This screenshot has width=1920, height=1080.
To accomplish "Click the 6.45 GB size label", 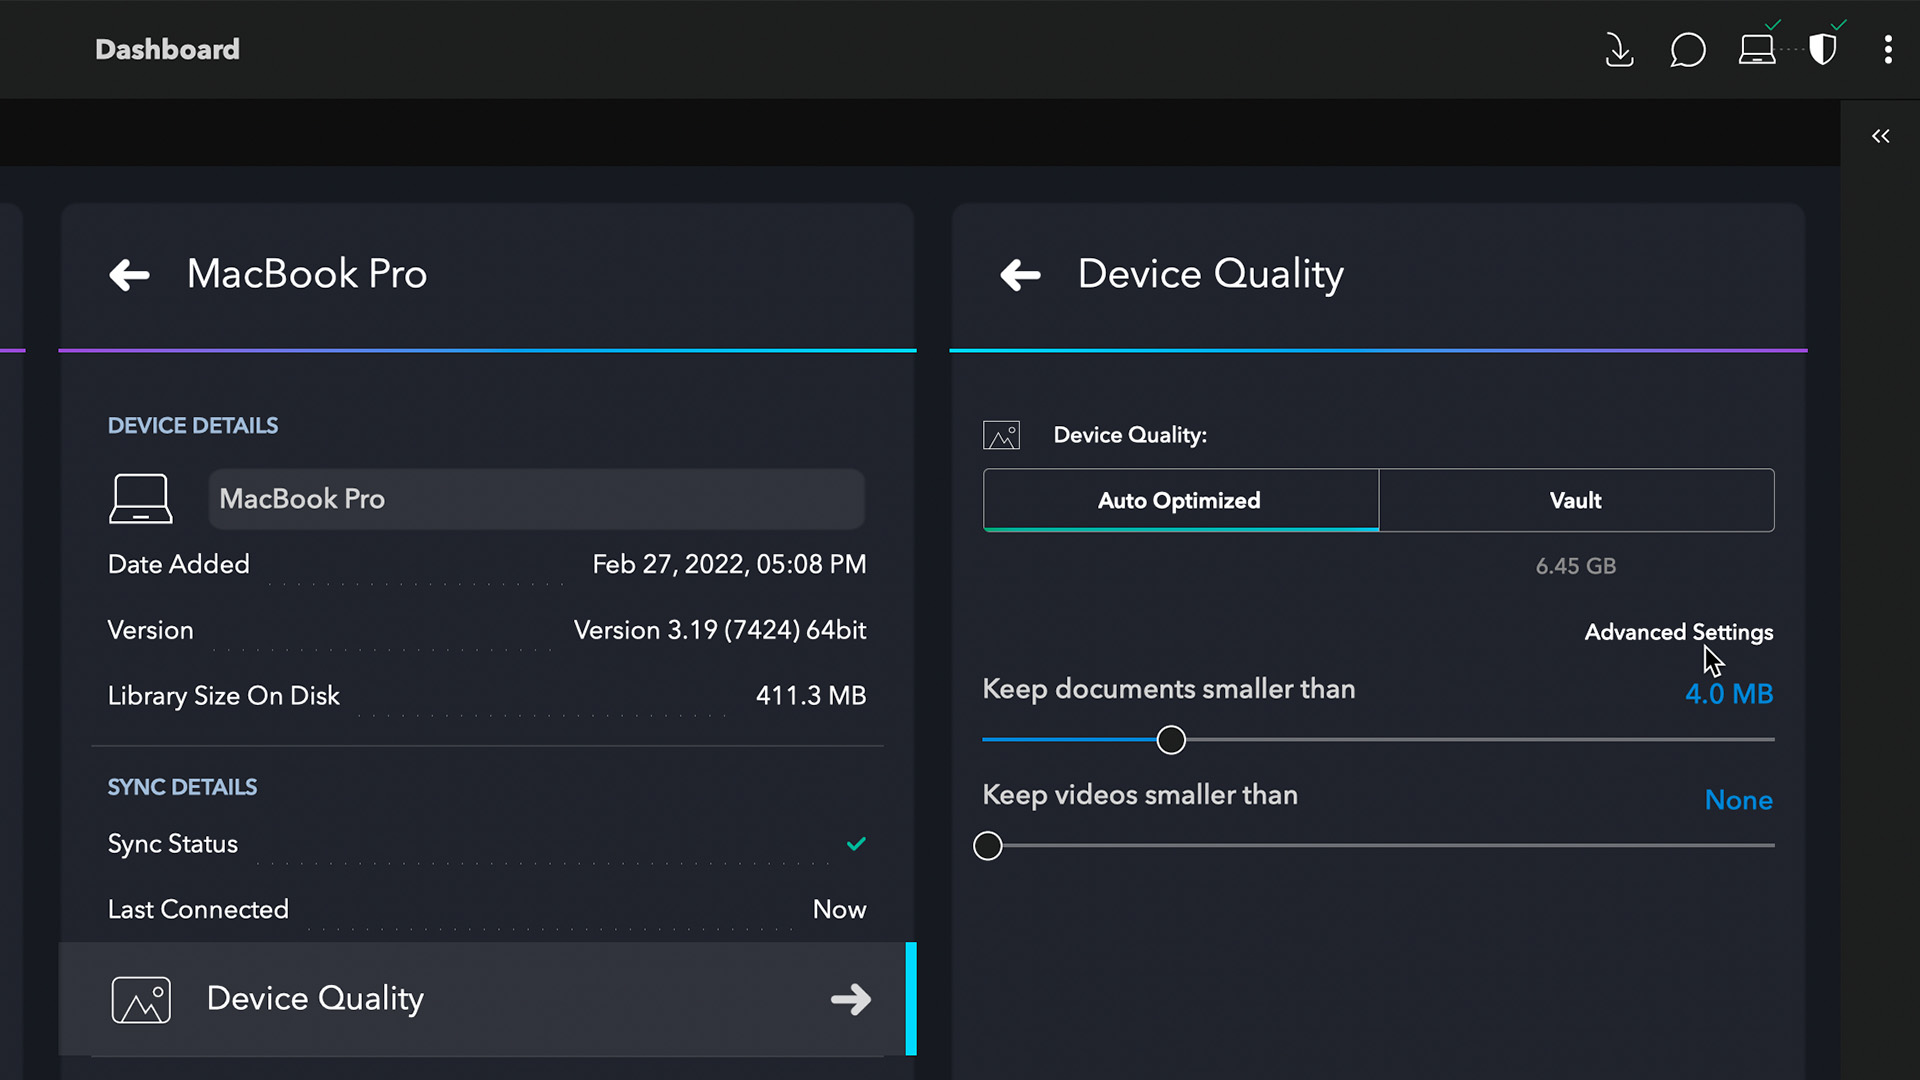I will click(x=1576, y=566).
